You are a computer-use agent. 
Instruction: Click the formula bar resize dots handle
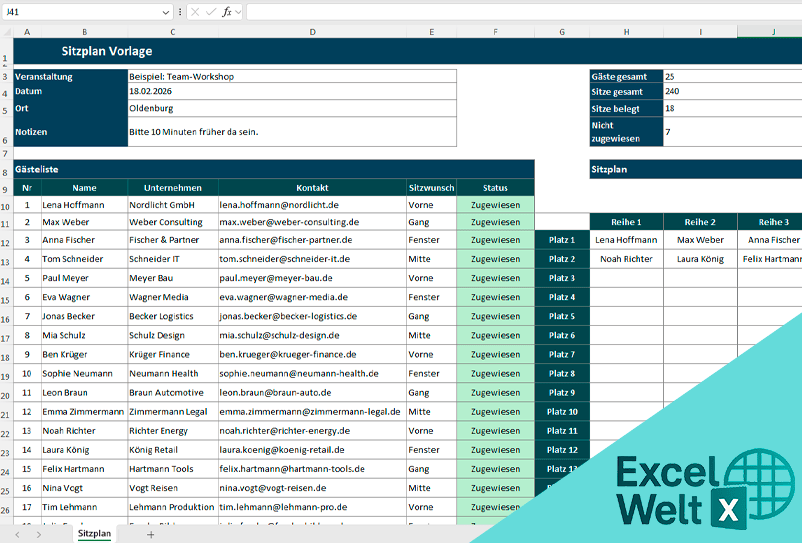pyautogui.click(x=179, y=12)
